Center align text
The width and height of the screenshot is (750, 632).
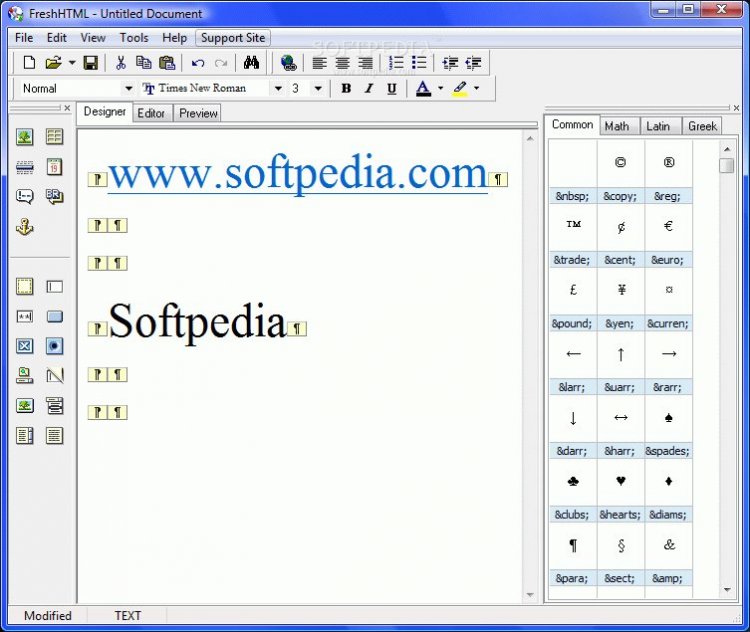342,63
